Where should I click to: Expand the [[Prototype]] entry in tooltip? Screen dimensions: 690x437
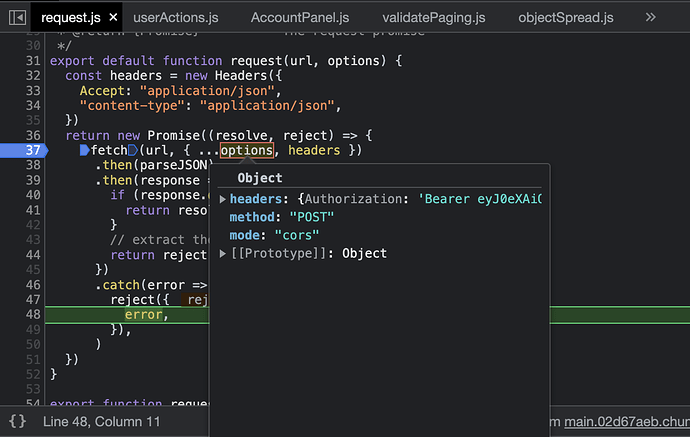pos(223,253)
